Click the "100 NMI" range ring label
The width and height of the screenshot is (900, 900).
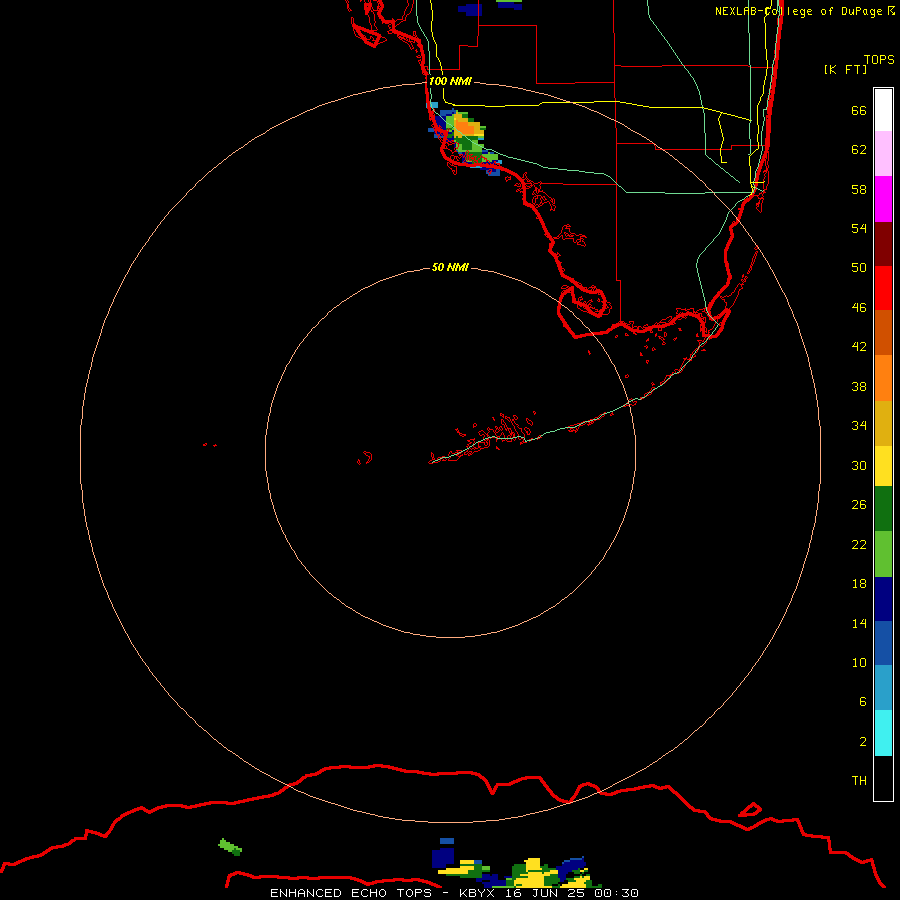(450, 82)
